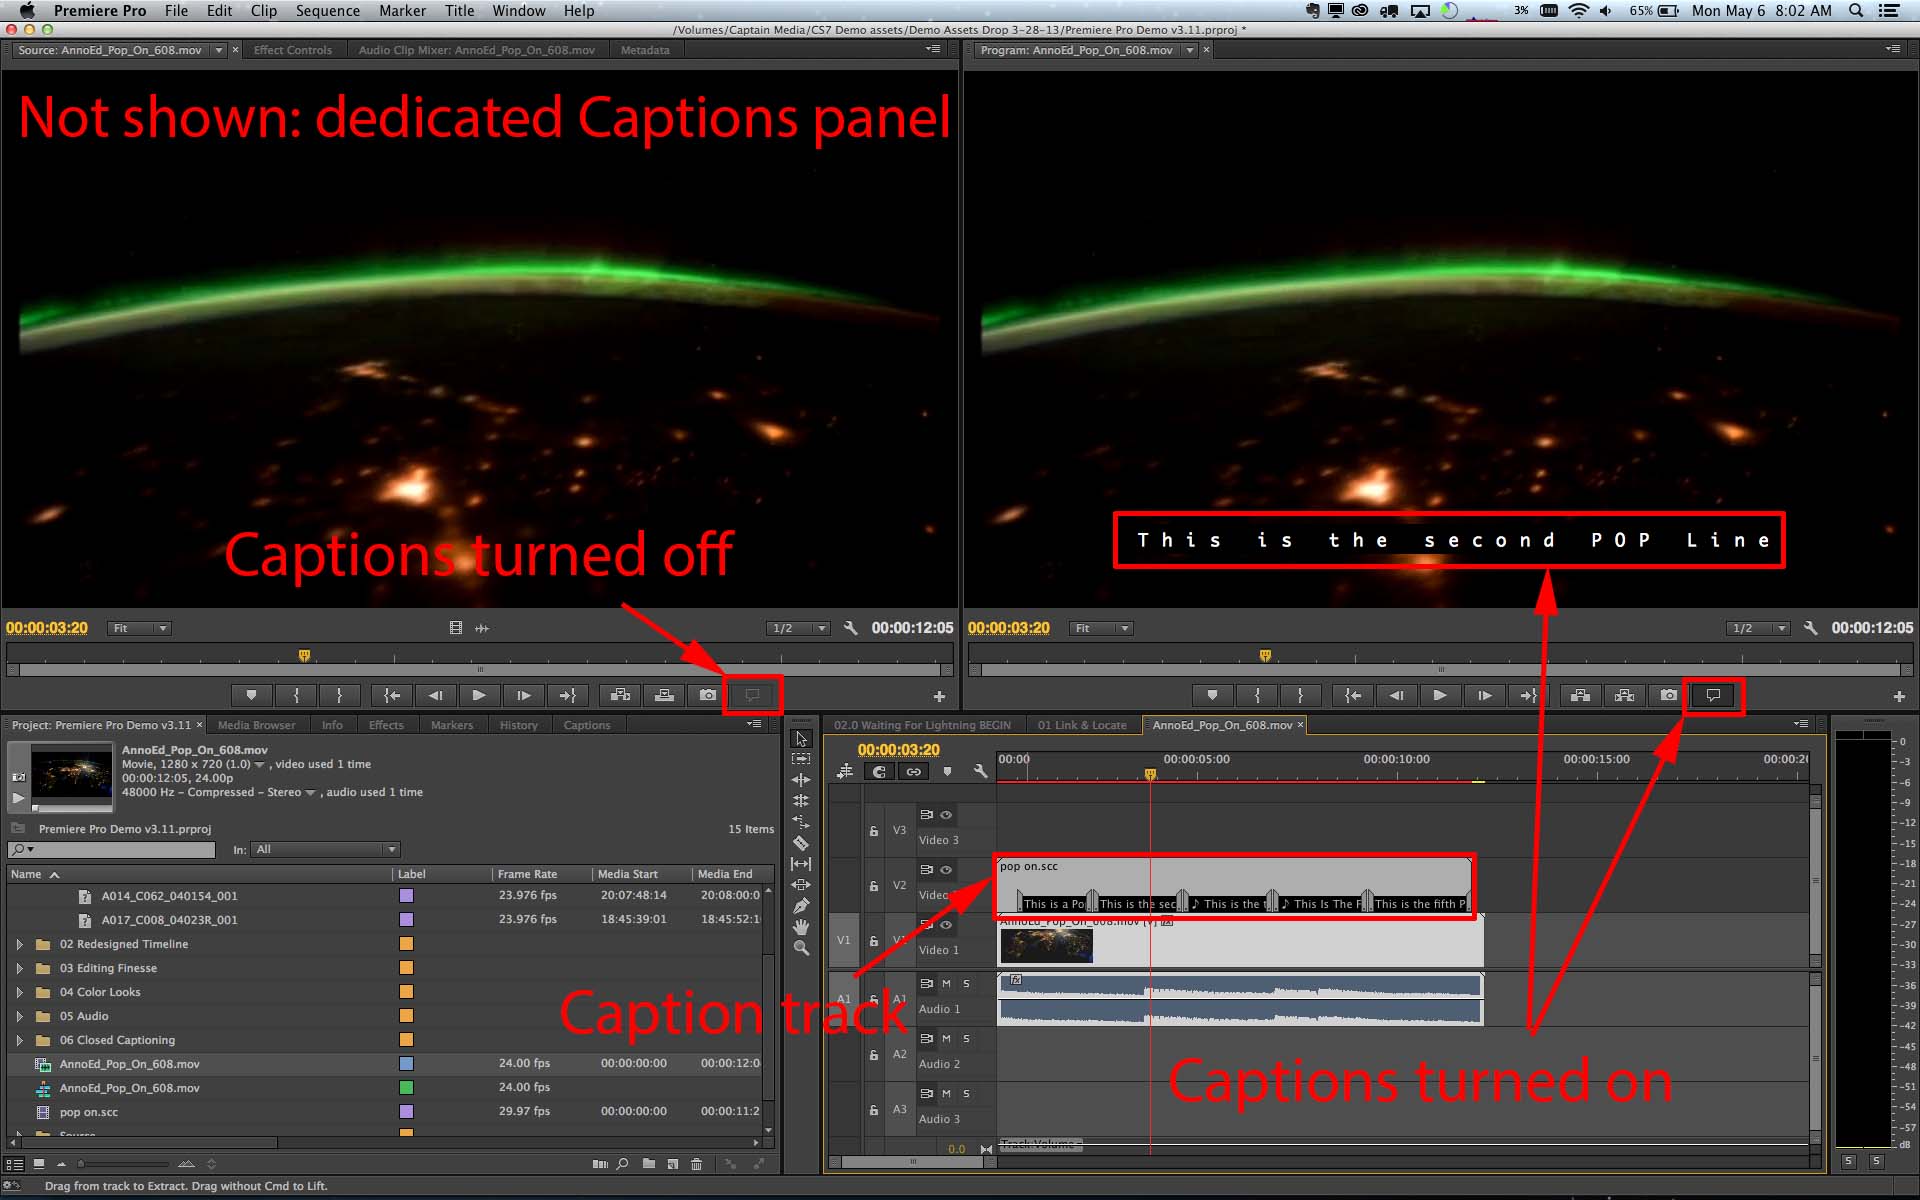Viewport: 1920px width, 1200px height.
Task: Play clip in Source monitor
Action: [x=479, y=695]
